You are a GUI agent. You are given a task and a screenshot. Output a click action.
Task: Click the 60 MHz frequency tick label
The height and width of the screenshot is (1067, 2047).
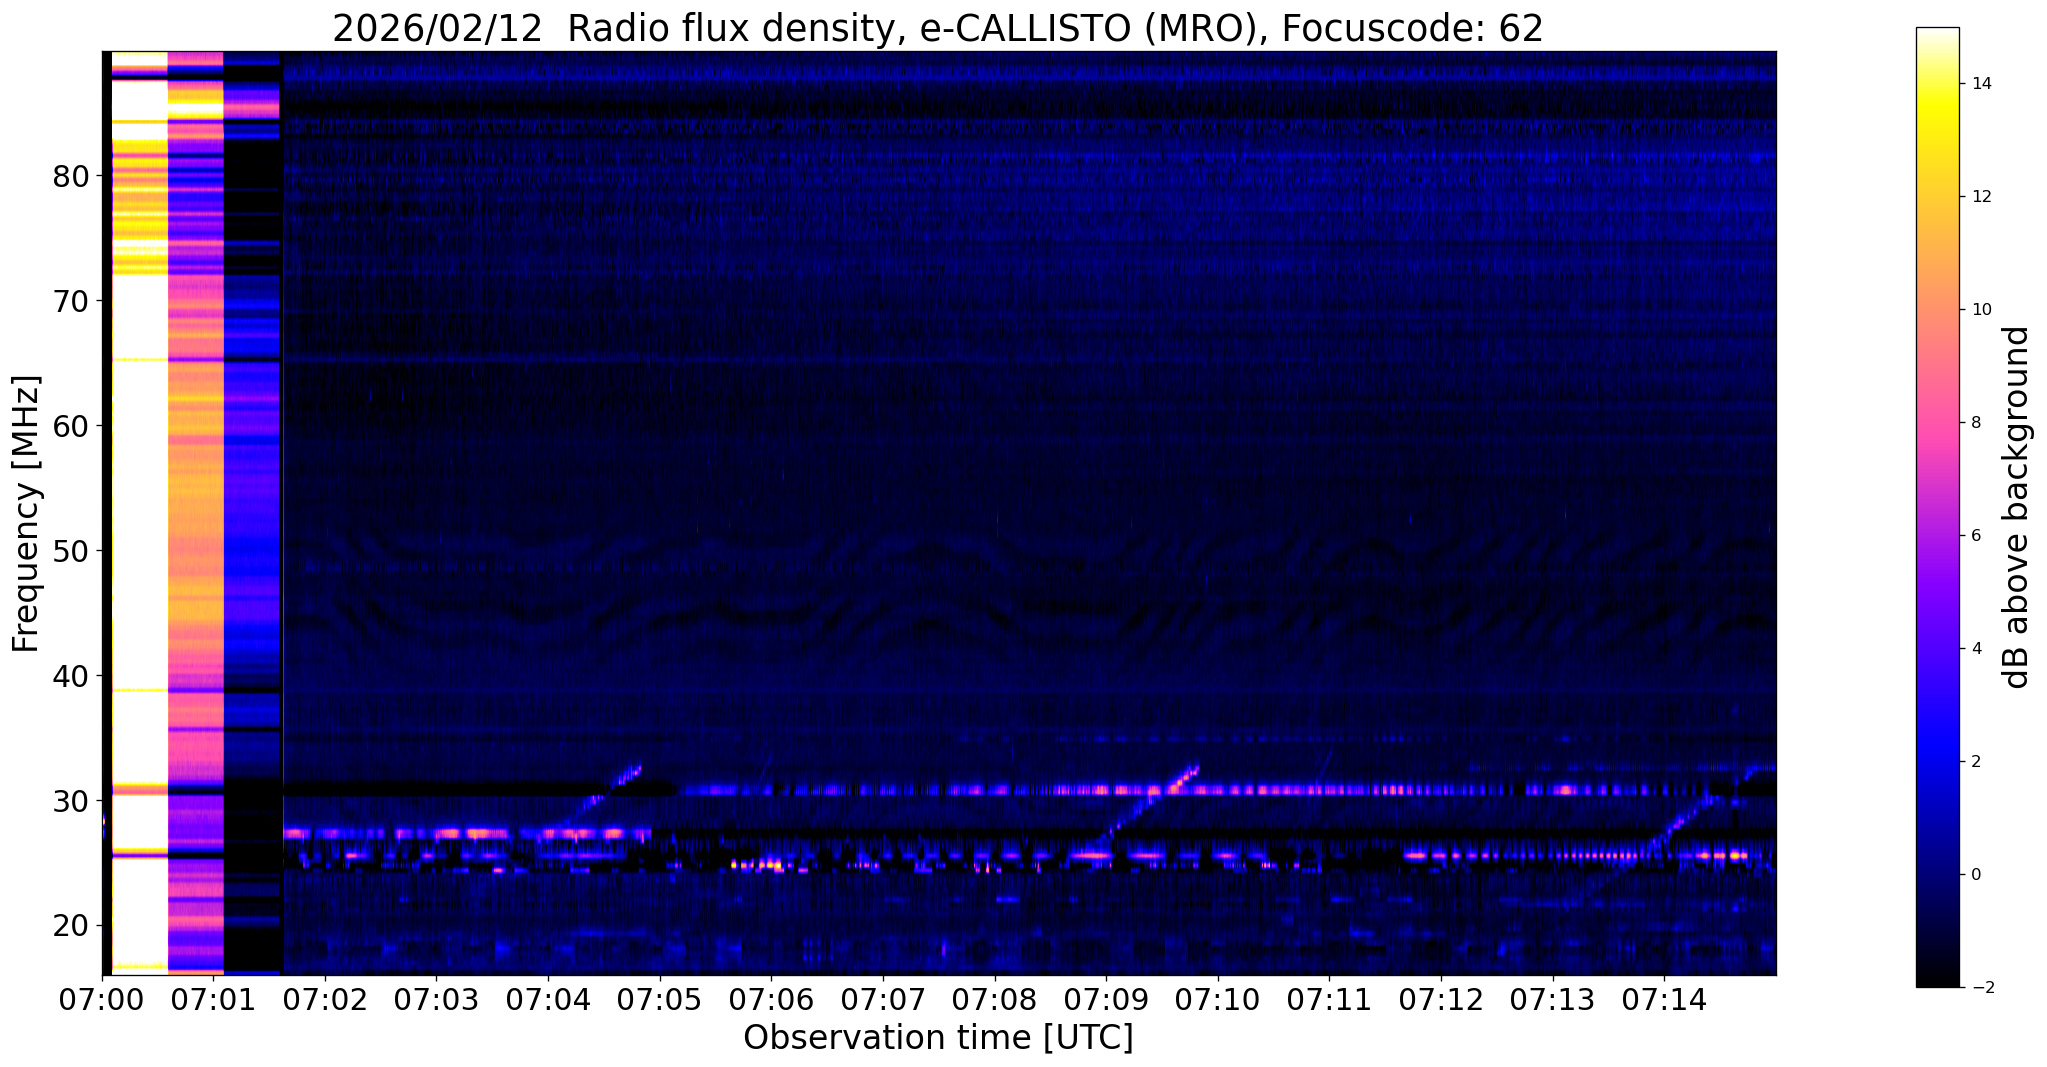(70, 426)
